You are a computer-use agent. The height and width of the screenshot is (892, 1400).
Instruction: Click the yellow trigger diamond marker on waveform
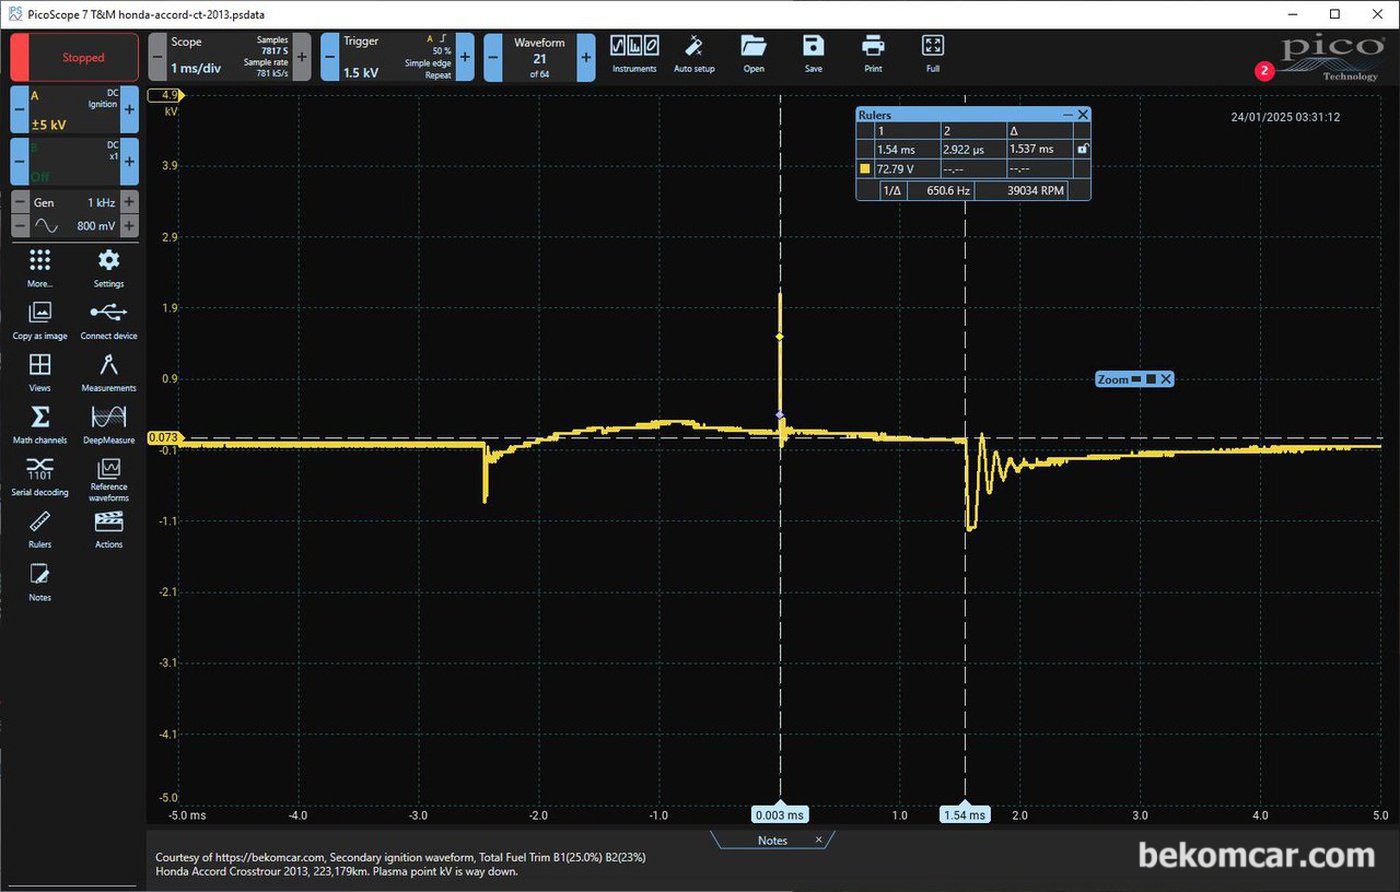[780, 337]
